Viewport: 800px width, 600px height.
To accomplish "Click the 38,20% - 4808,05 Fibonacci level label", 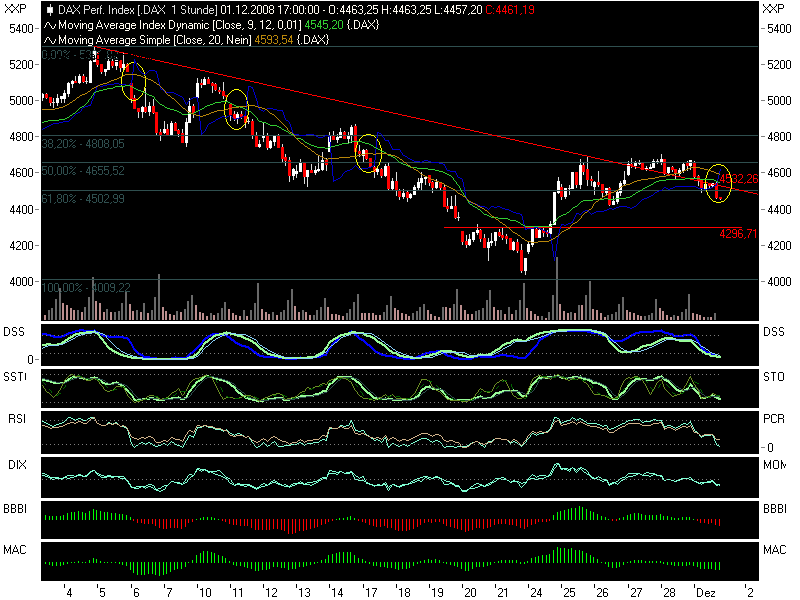I will (x=82, y=143).
